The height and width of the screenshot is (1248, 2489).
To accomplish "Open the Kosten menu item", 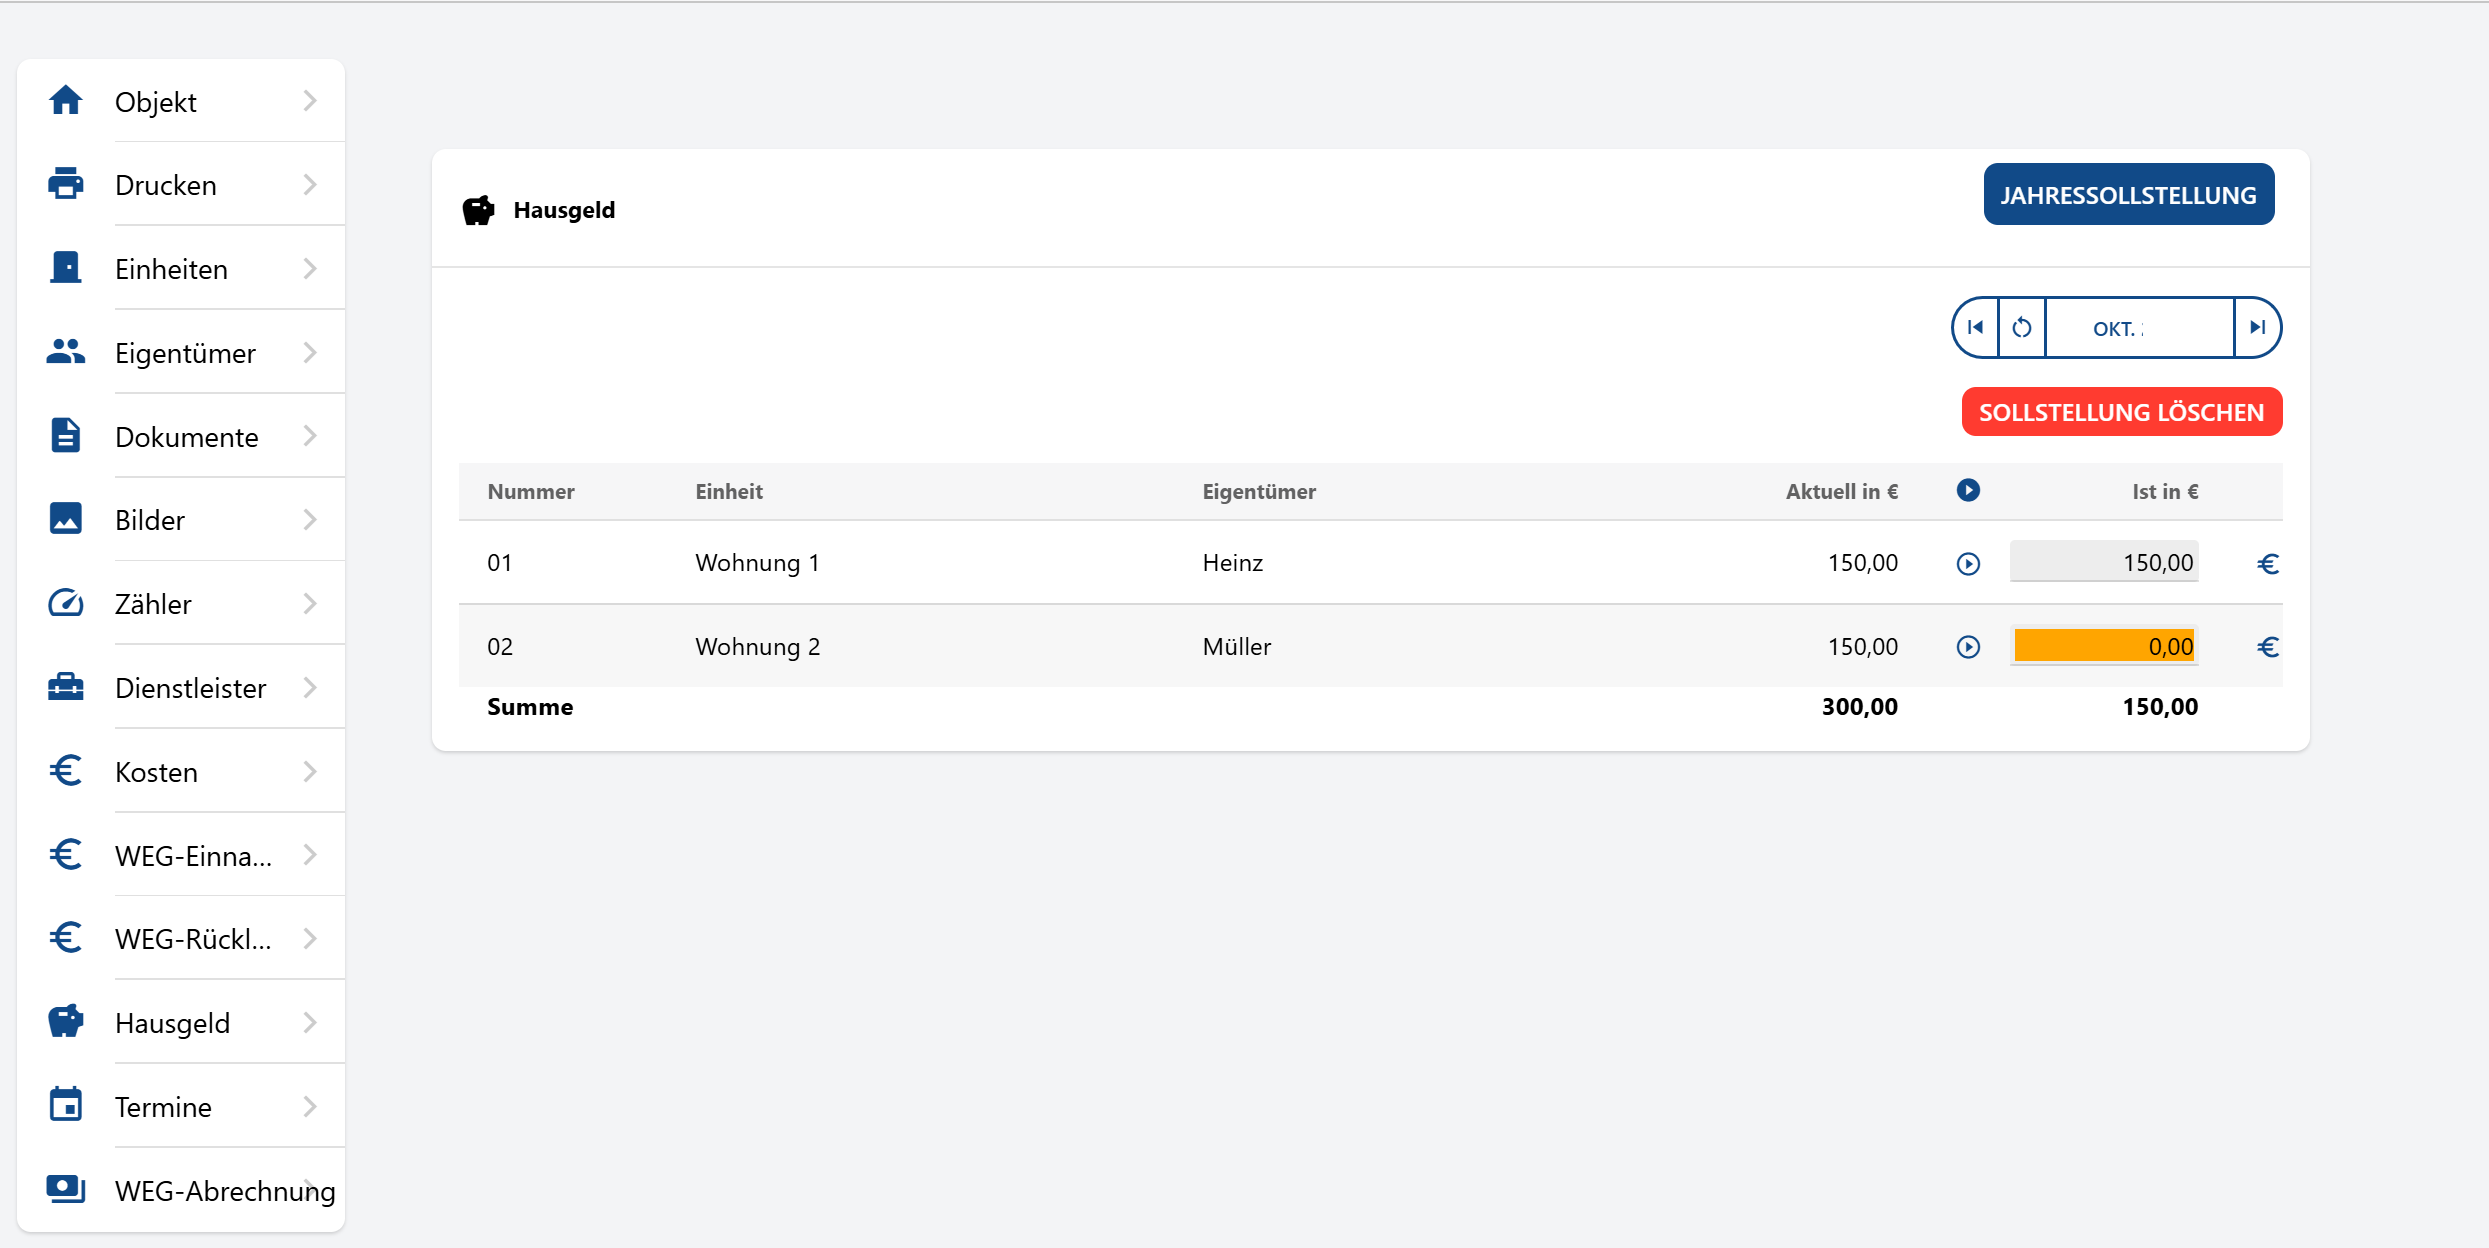I will click(x=181, y=772).
